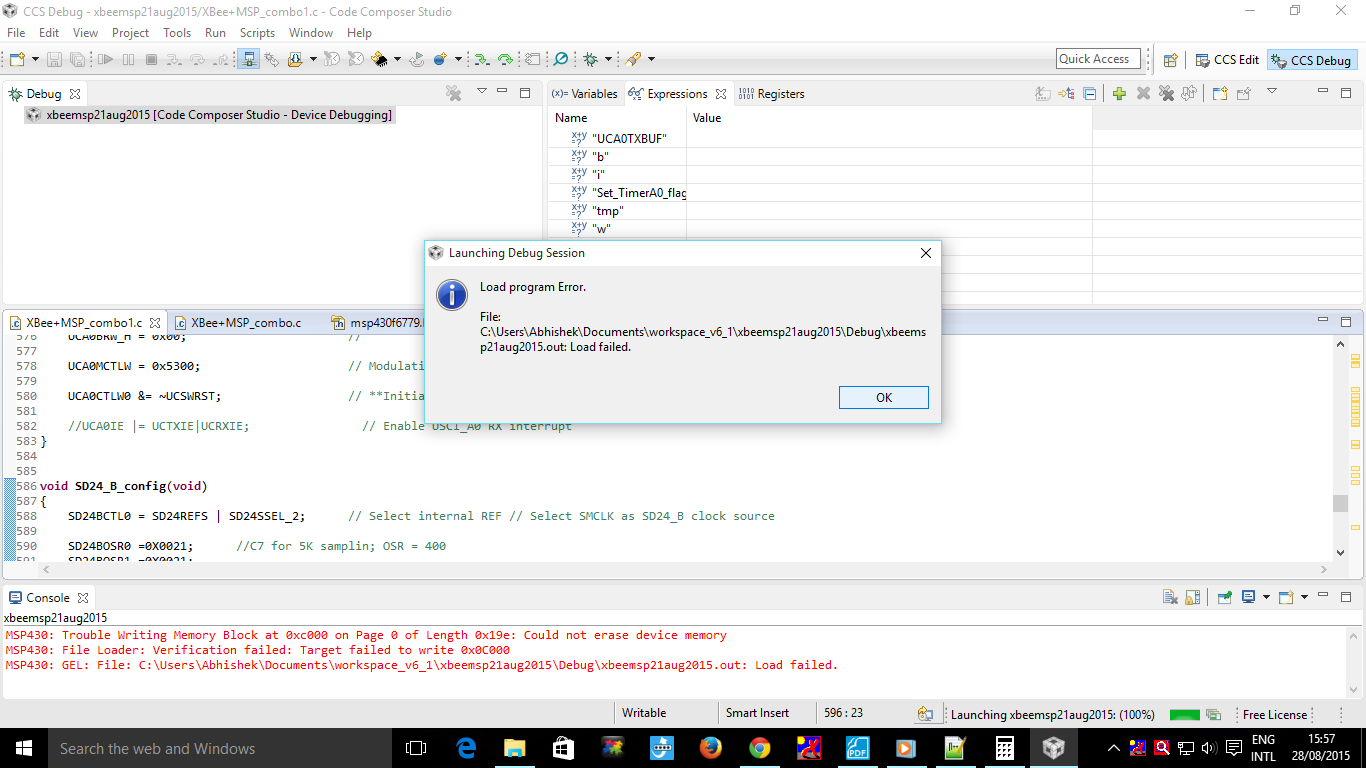Click the Chrome icon in the taskbar
1366x768 pixels.
coord(760,748)
